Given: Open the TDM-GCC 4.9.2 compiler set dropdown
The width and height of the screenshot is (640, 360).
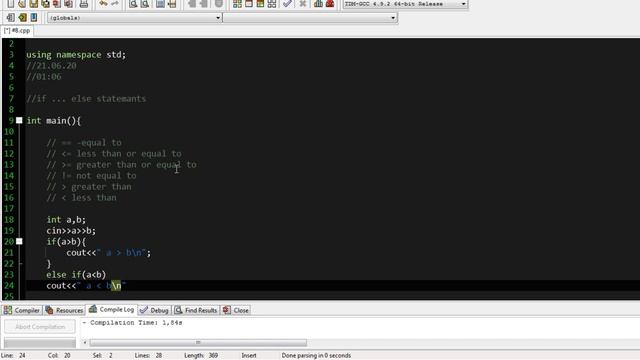Looking at the screenshot, I should click(x=405, y=4).
